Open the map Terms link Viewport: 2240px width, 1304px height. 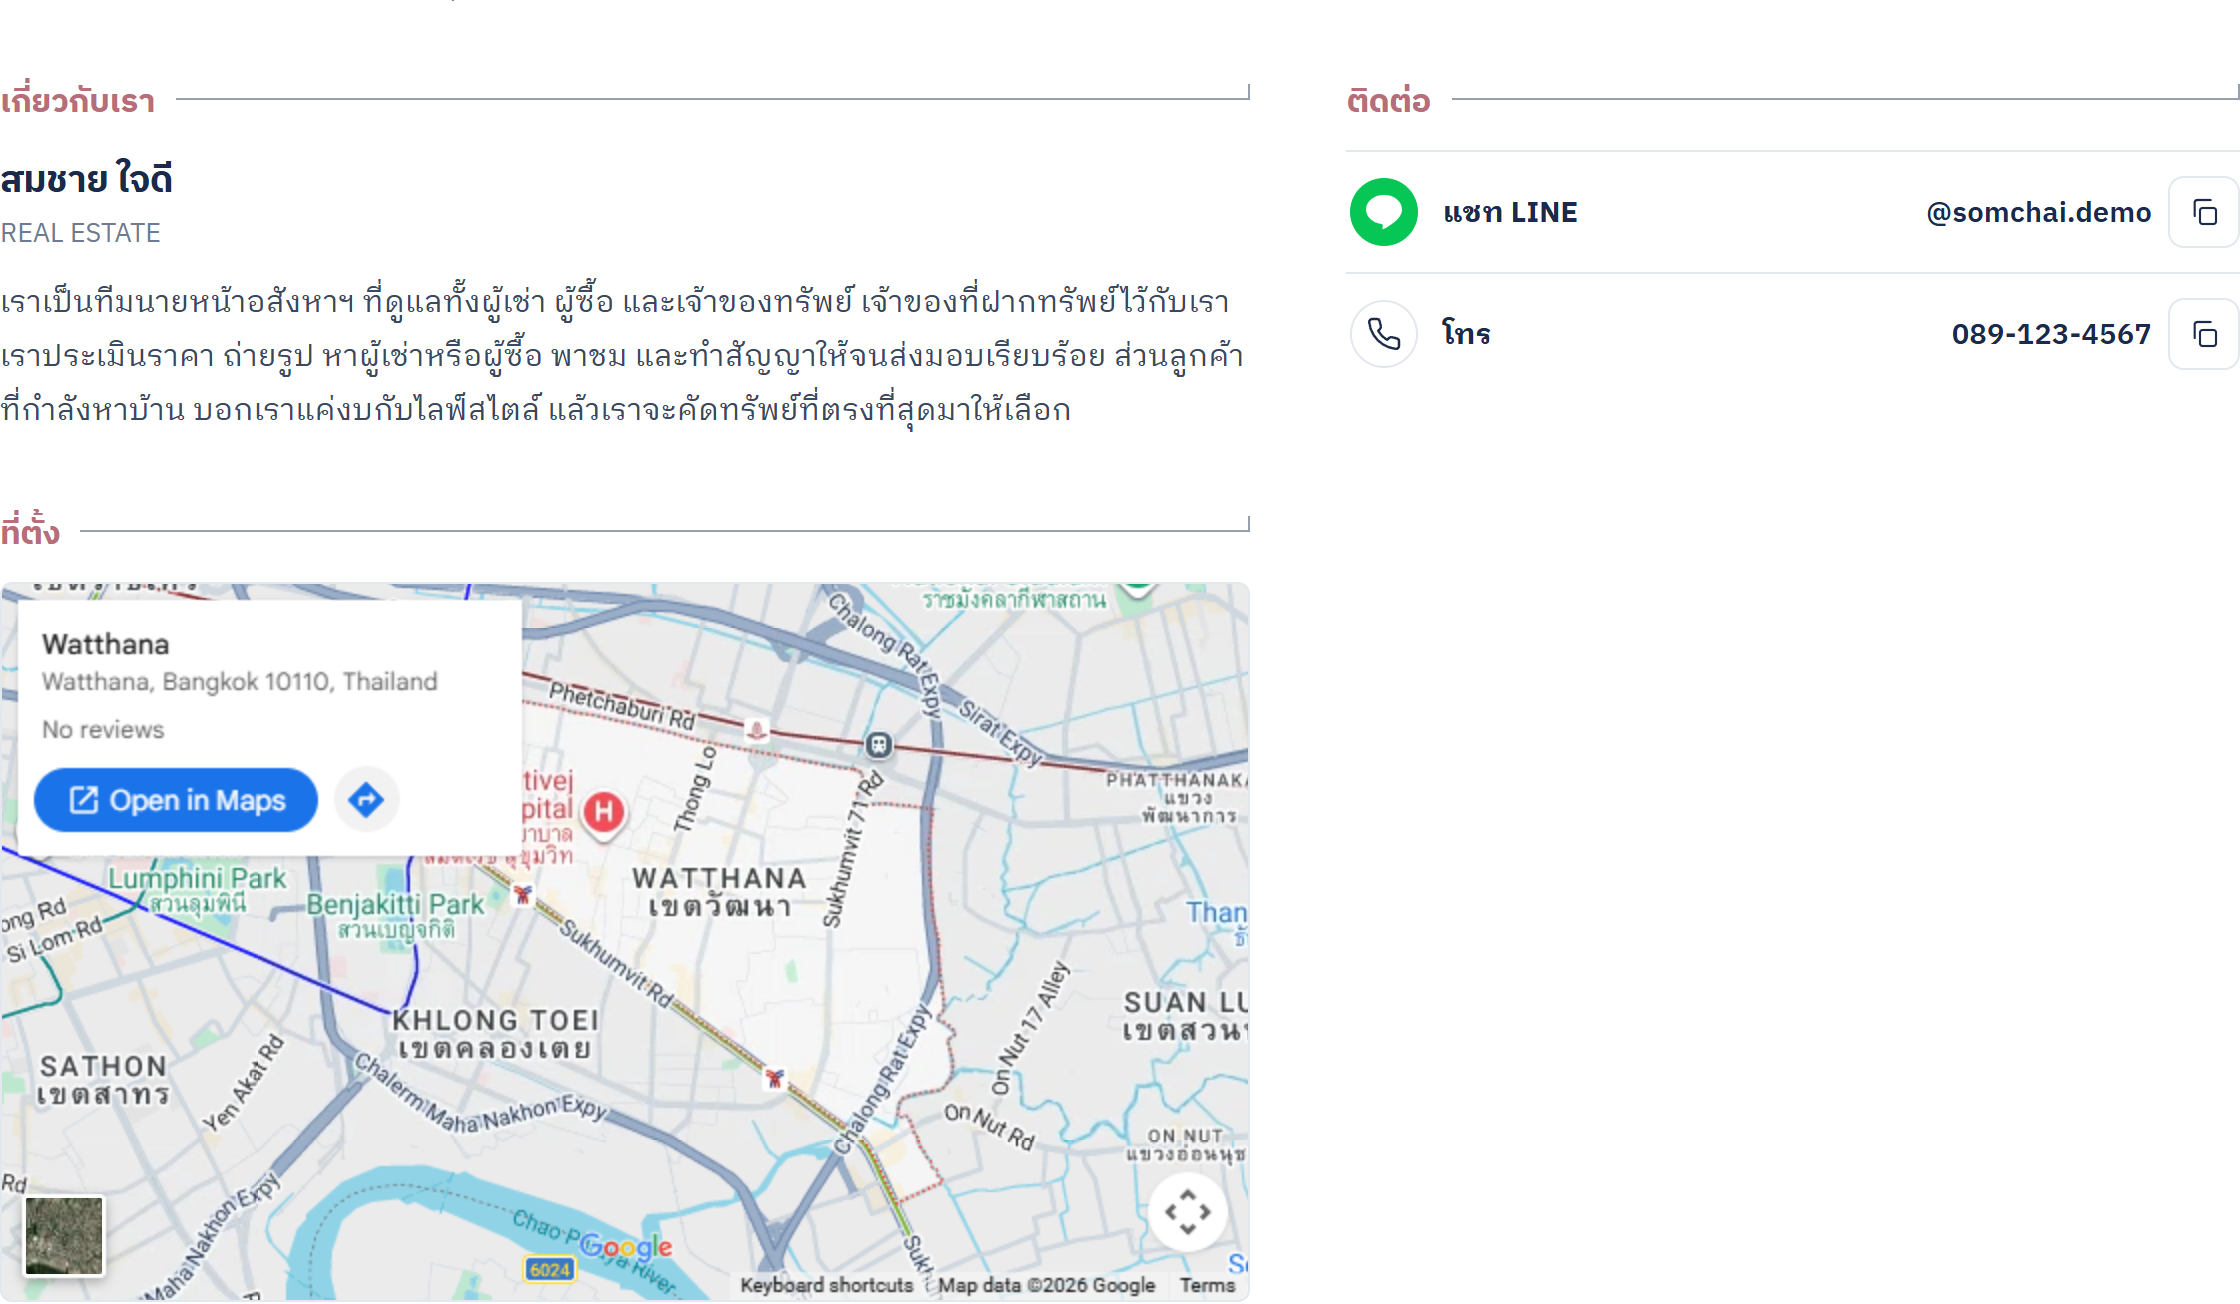coord(1207,1285)
